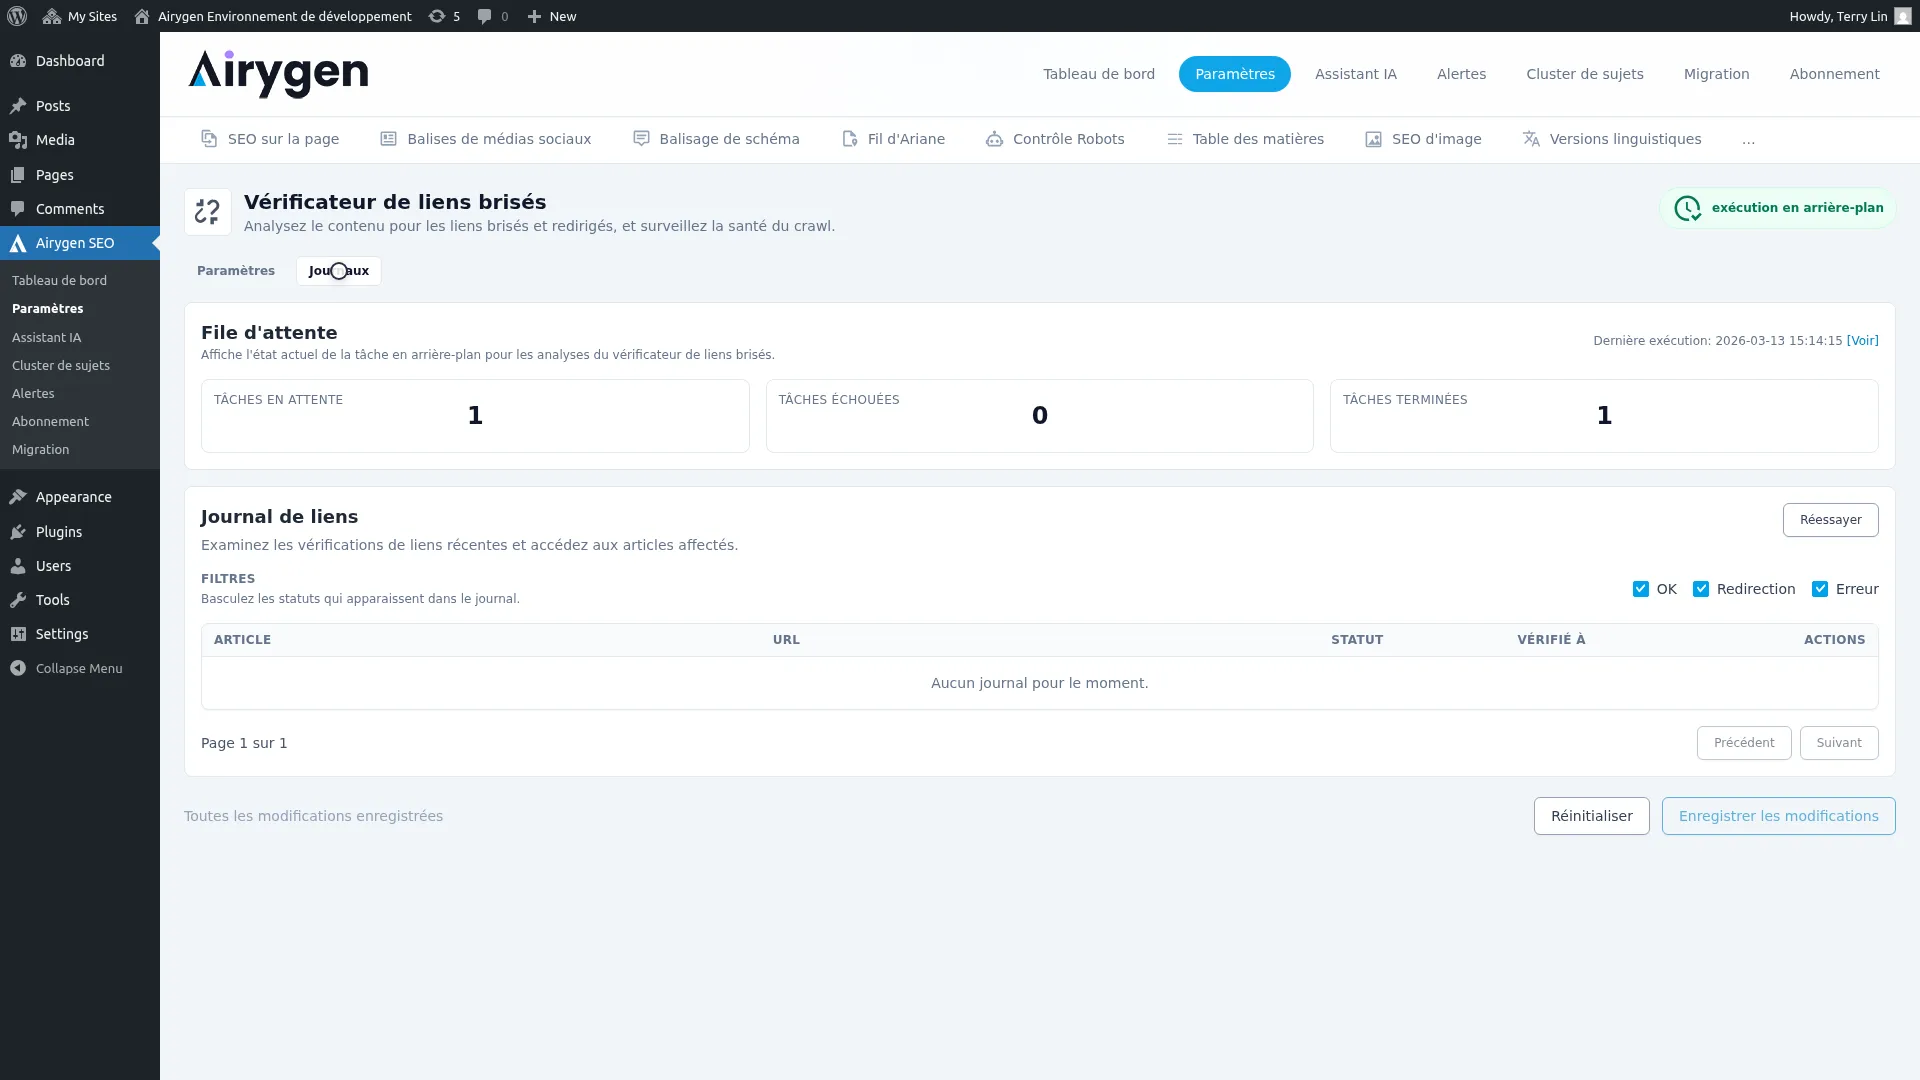The image size is (1920, 1080).
Task: Open the Abonnement top tab
Action: (x=1834, y=74)
